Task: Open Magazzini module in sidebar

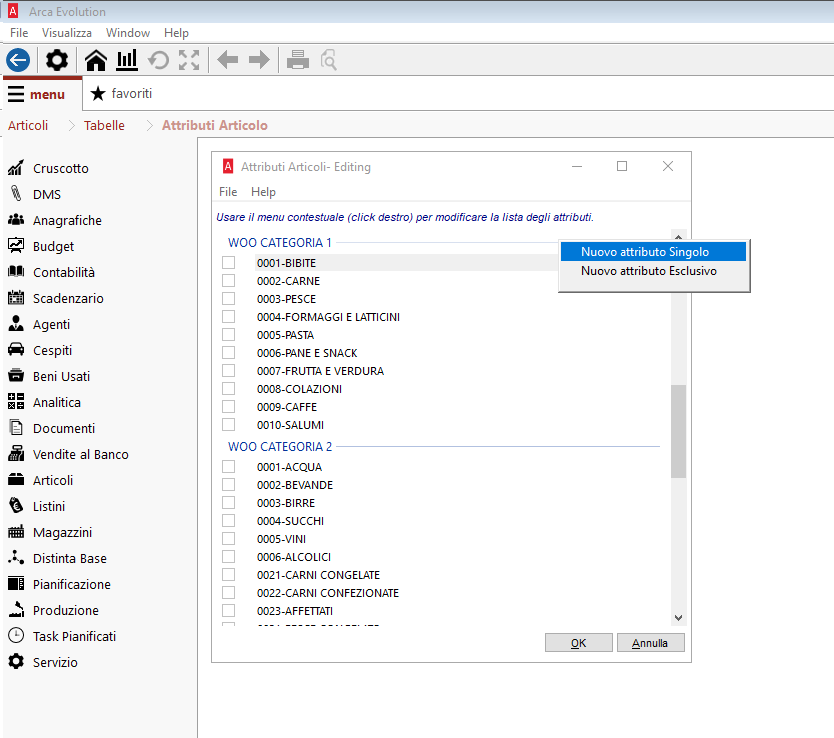Action: (62, 532)
